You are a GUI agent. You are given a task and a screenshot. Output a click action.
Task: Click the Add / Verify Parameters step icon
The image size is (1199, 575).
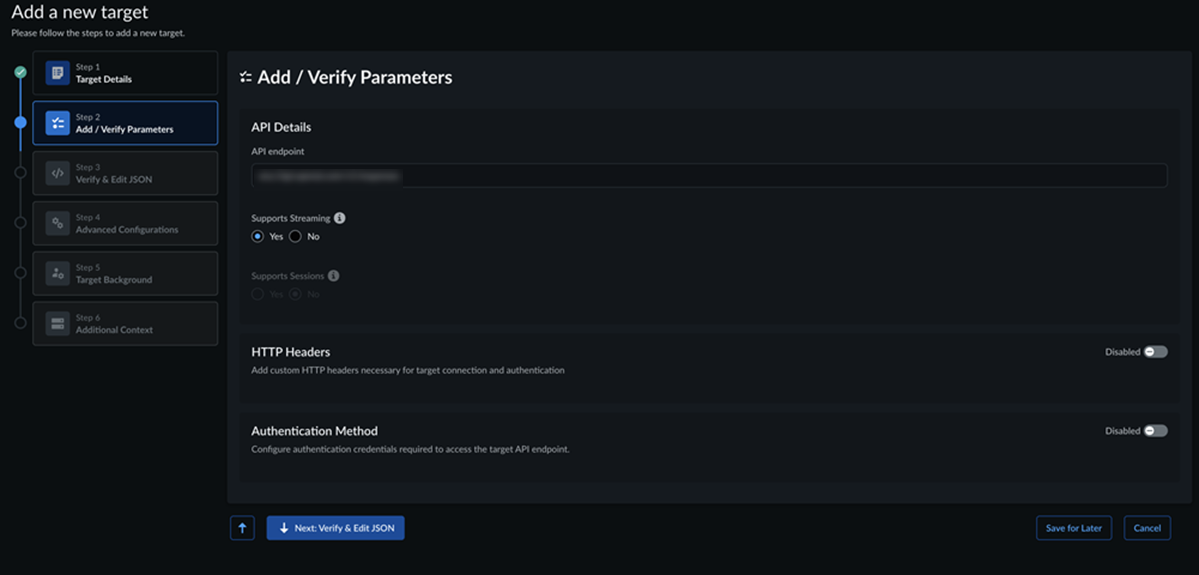pyautogui.click(x=58, y=123)
